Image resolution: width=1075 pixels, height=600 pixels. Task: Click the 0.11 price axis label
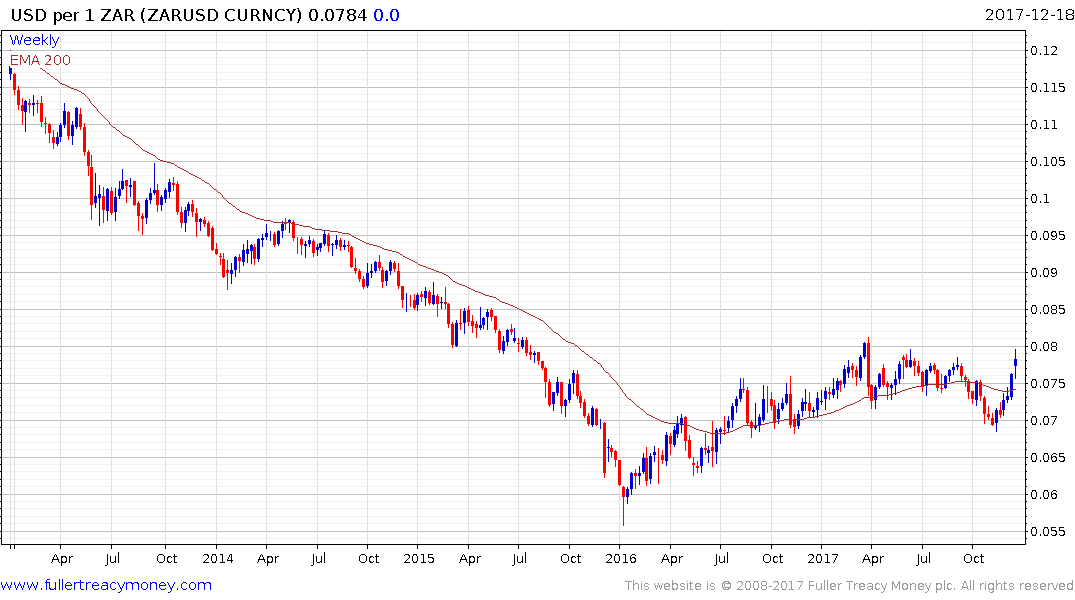[x=1043, y=124]
